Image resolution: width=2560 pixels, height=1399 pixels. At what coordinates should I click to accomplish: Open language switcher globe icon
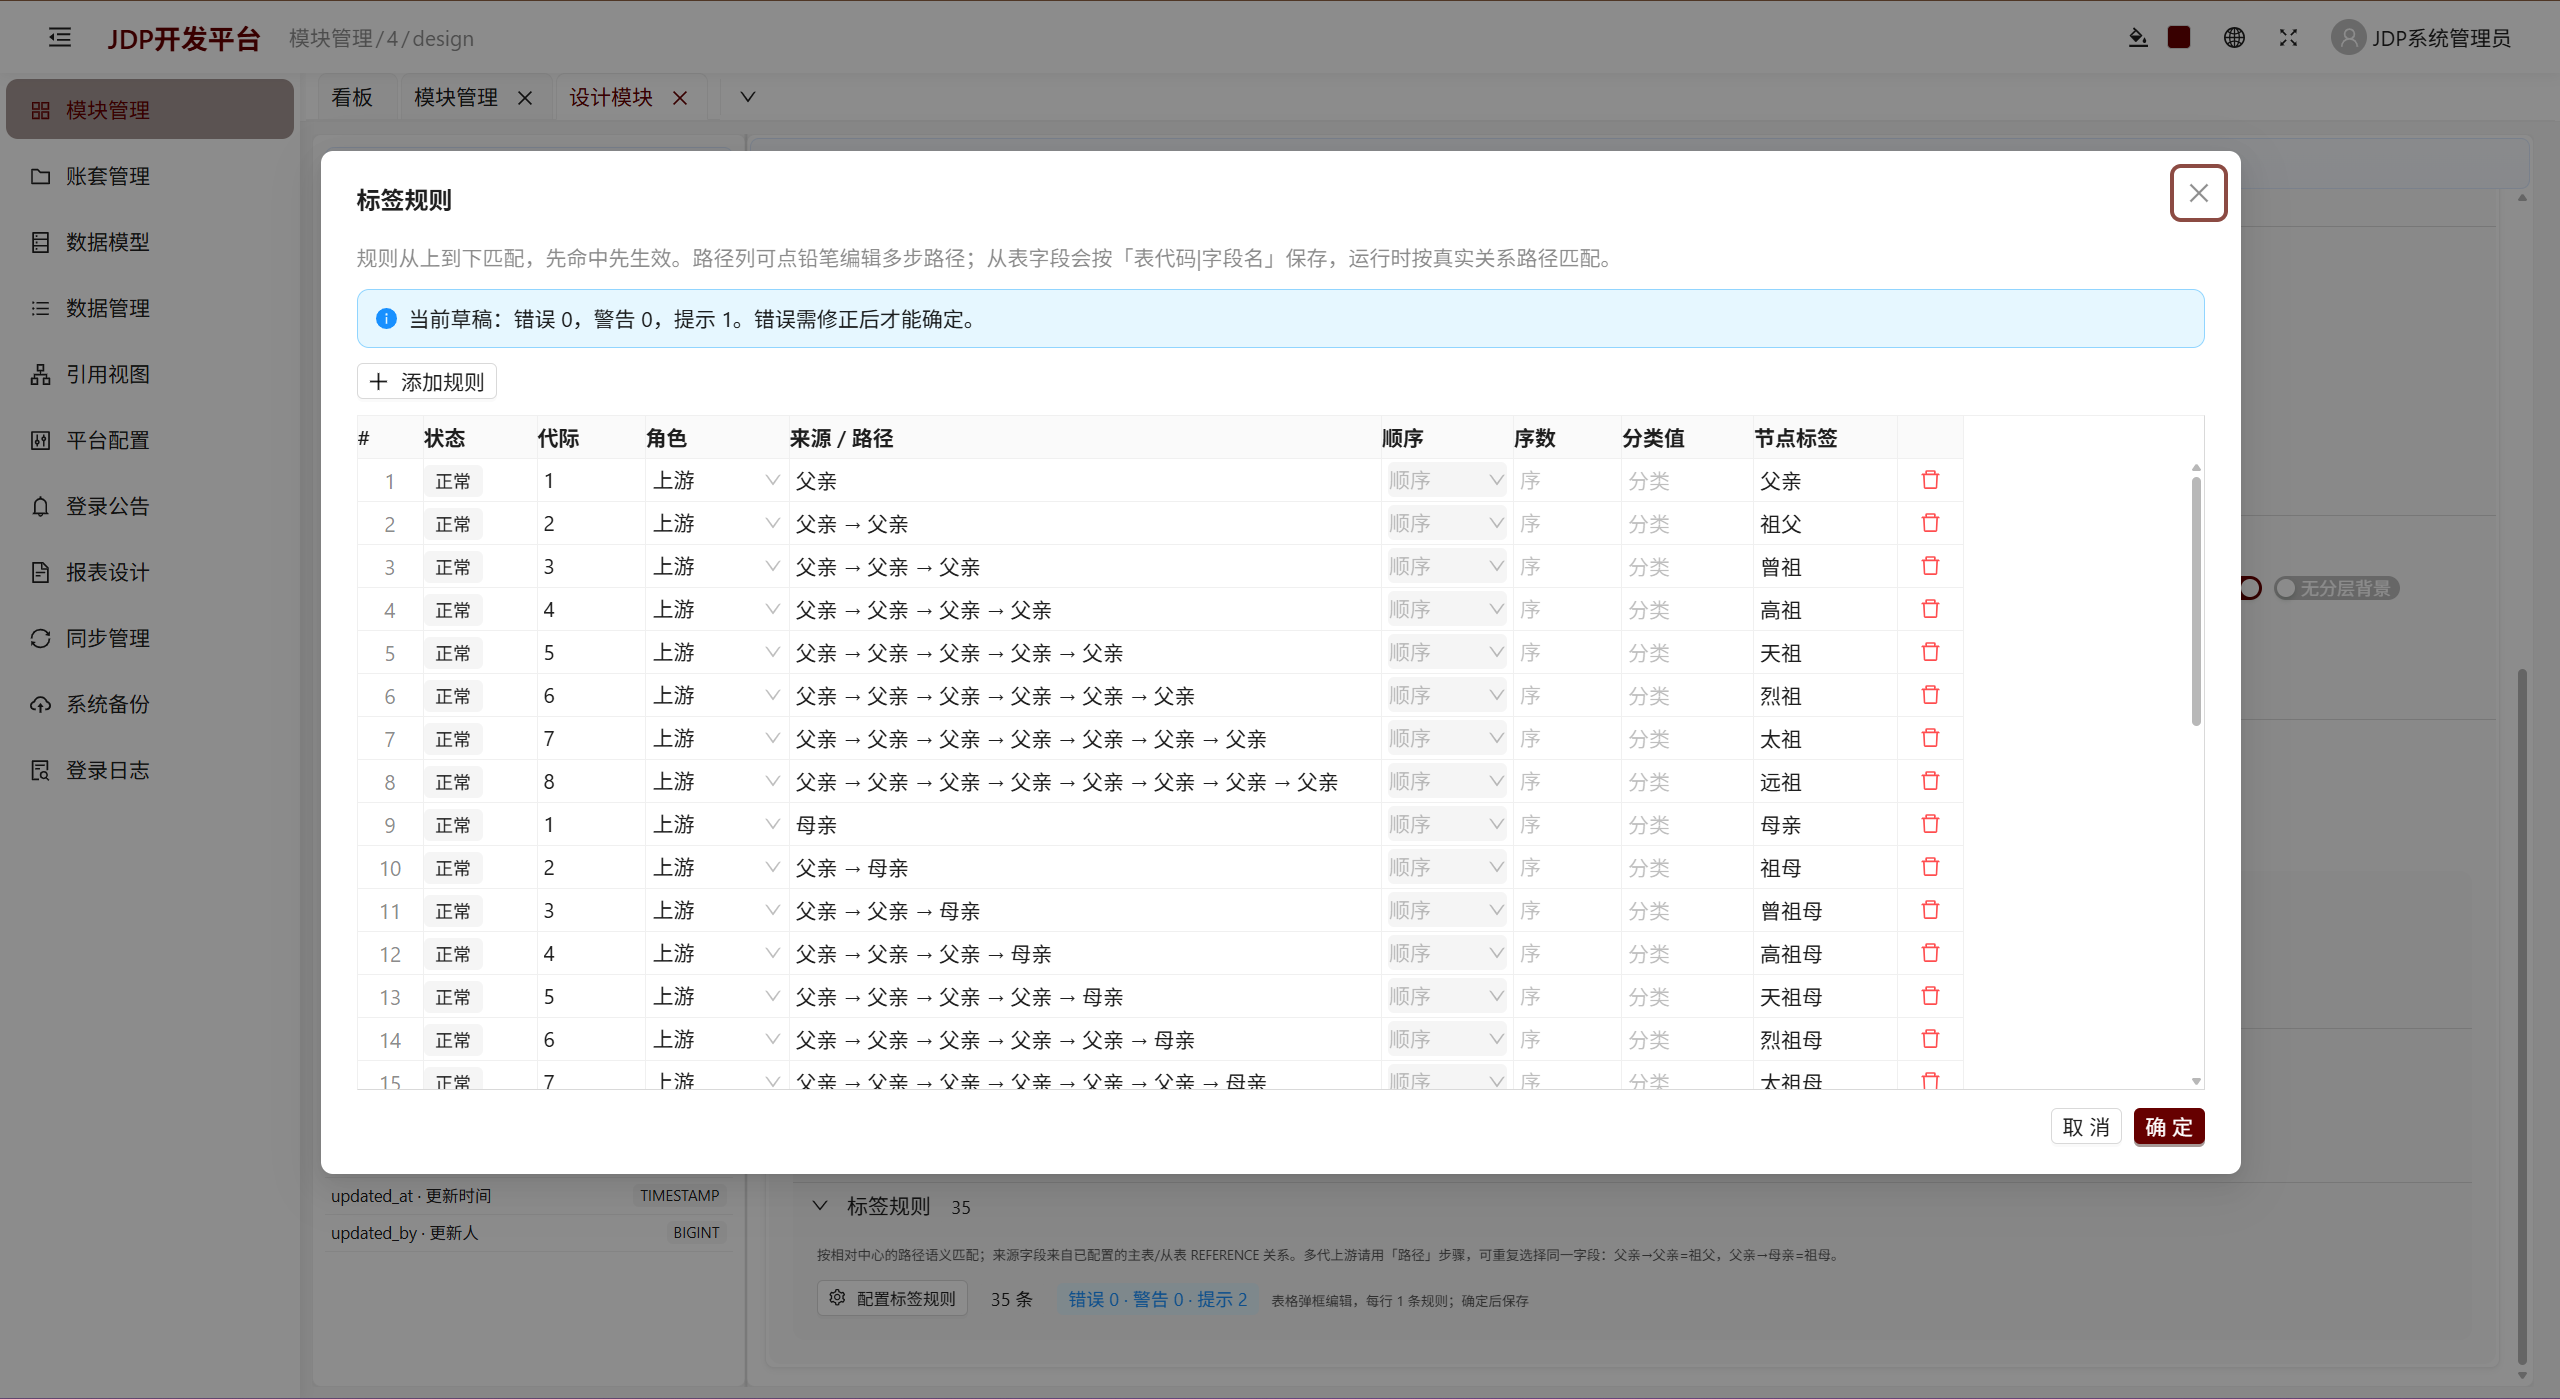tap(2234, 38)
